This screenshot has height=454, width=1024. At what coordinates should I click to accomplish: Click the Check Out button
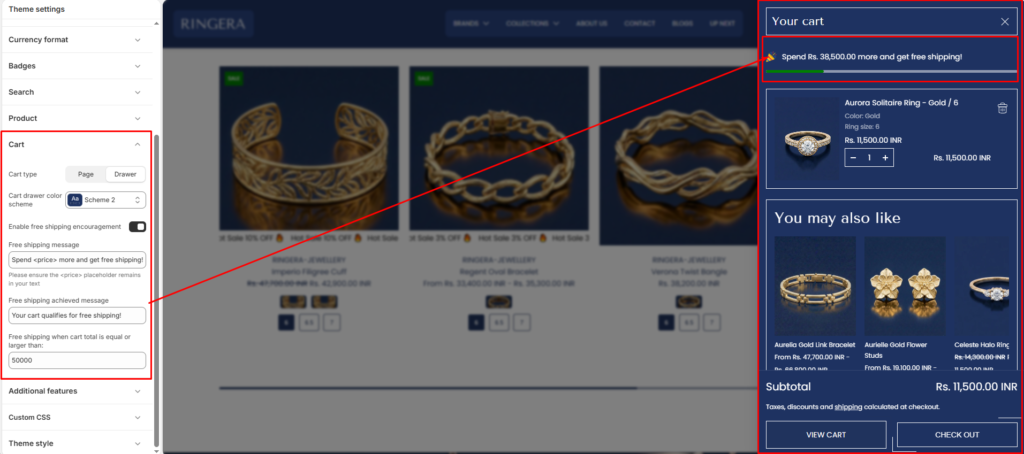coord(957,435)
